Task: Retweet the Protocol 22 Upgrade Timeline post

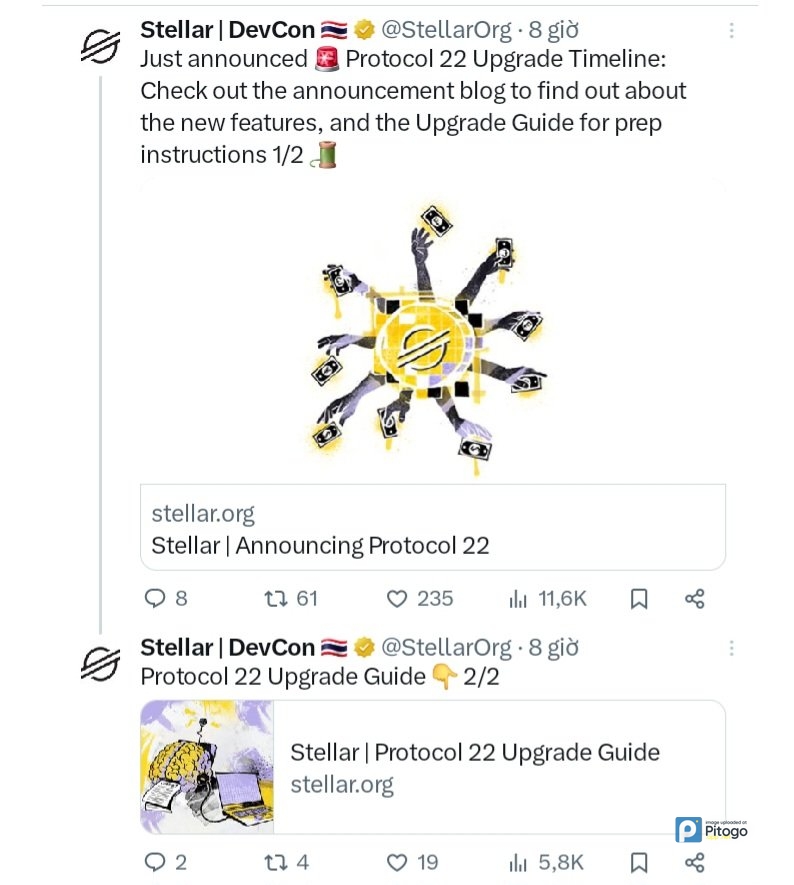Action: coord(274,599)
